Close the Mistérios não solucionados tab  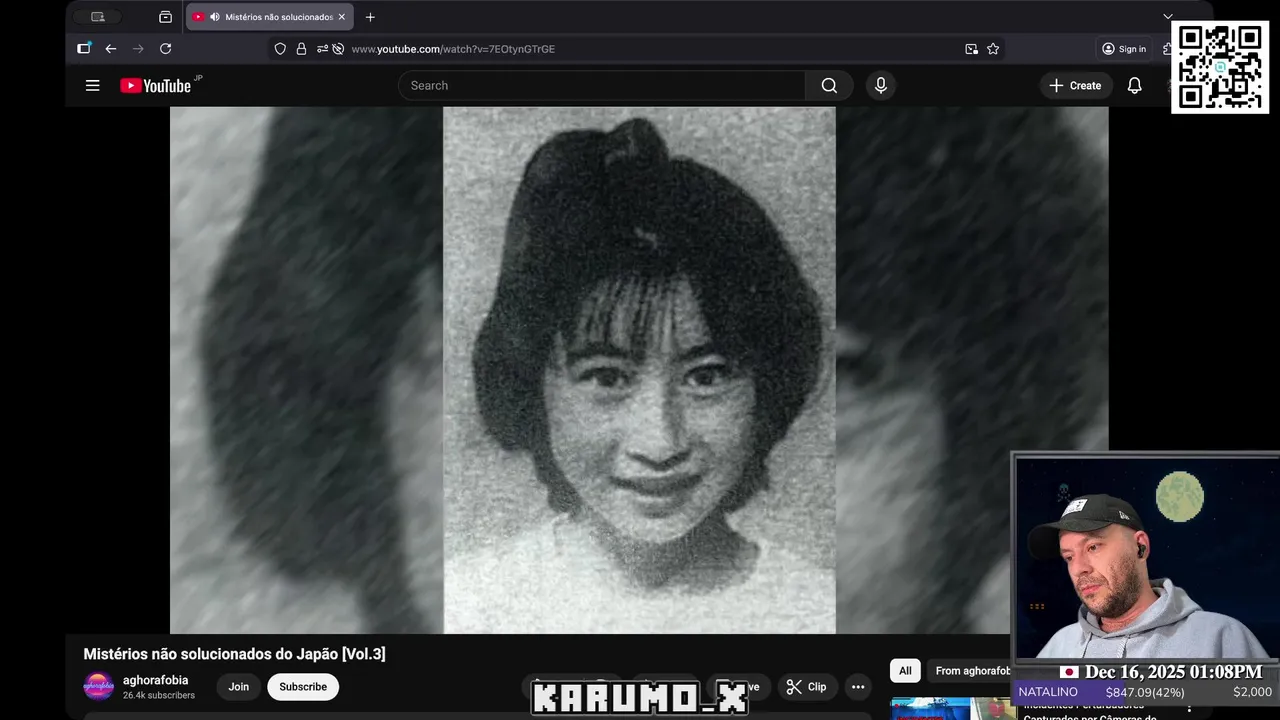coord(341,17)
